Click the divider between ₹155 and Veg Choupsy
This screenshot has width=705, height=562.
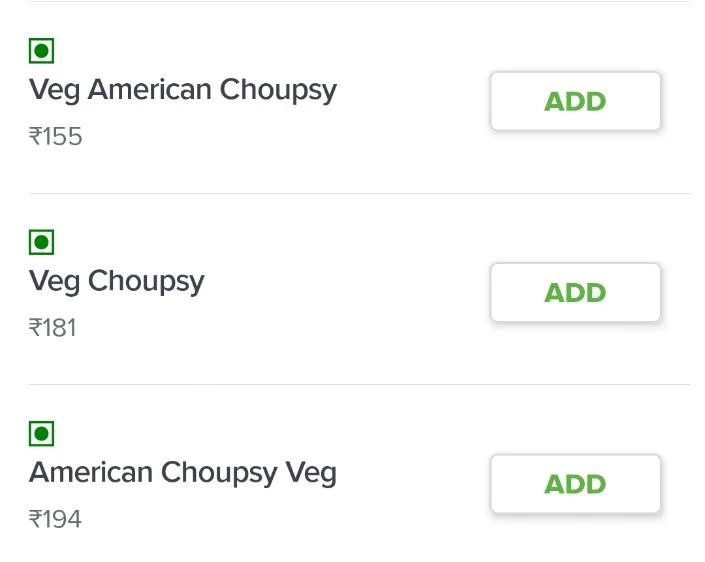click(359, 193)
